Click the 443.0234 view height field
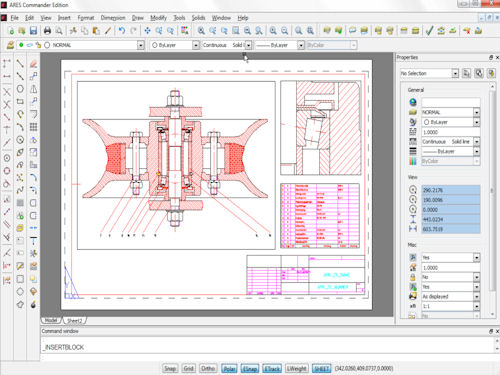 point(451,219)
